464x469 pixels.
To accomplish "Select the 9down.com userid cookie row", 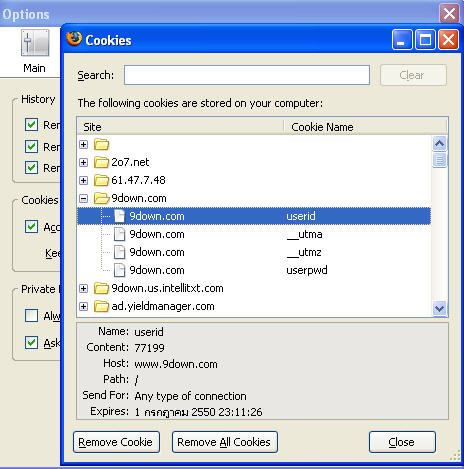I will tap(254, 216).
